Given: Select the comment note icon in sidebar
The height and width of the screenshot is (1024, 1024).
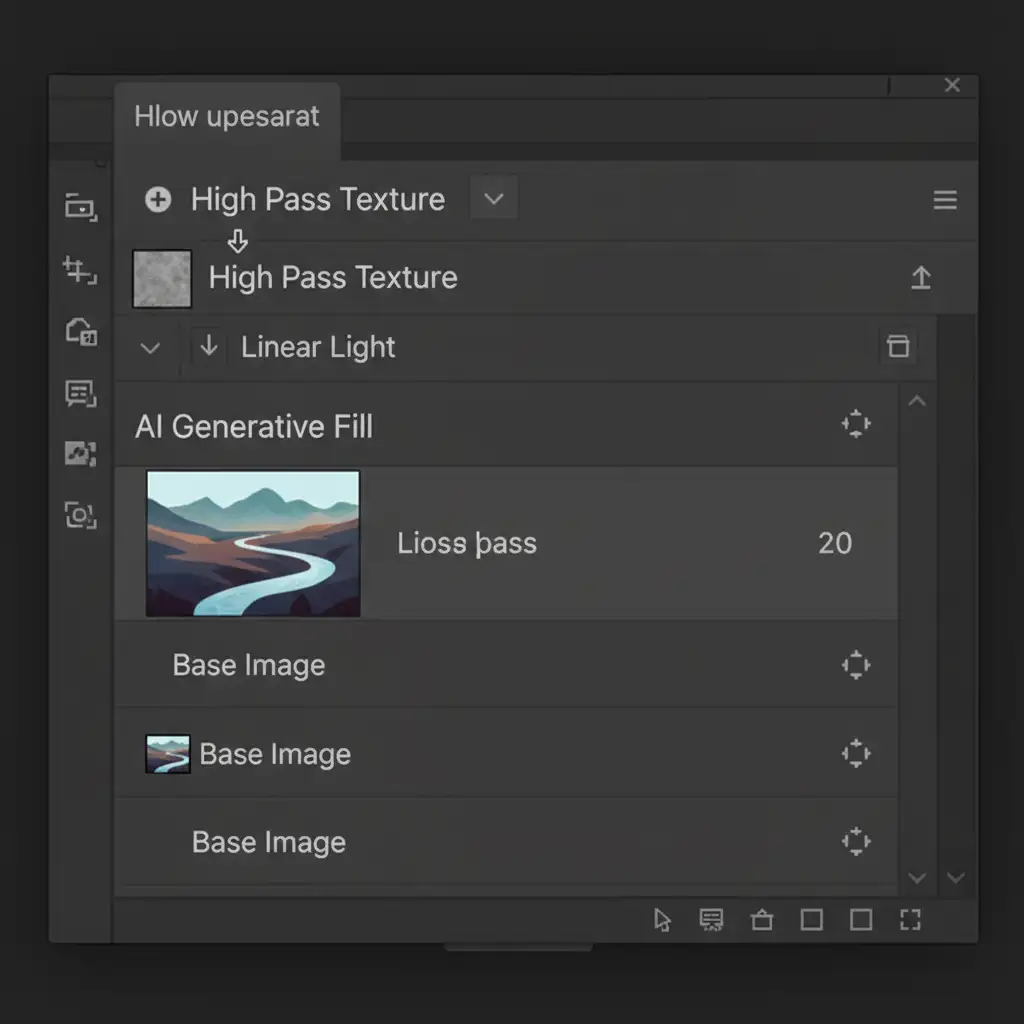Looking at the screenshot, I should click(x=80, y=393).
